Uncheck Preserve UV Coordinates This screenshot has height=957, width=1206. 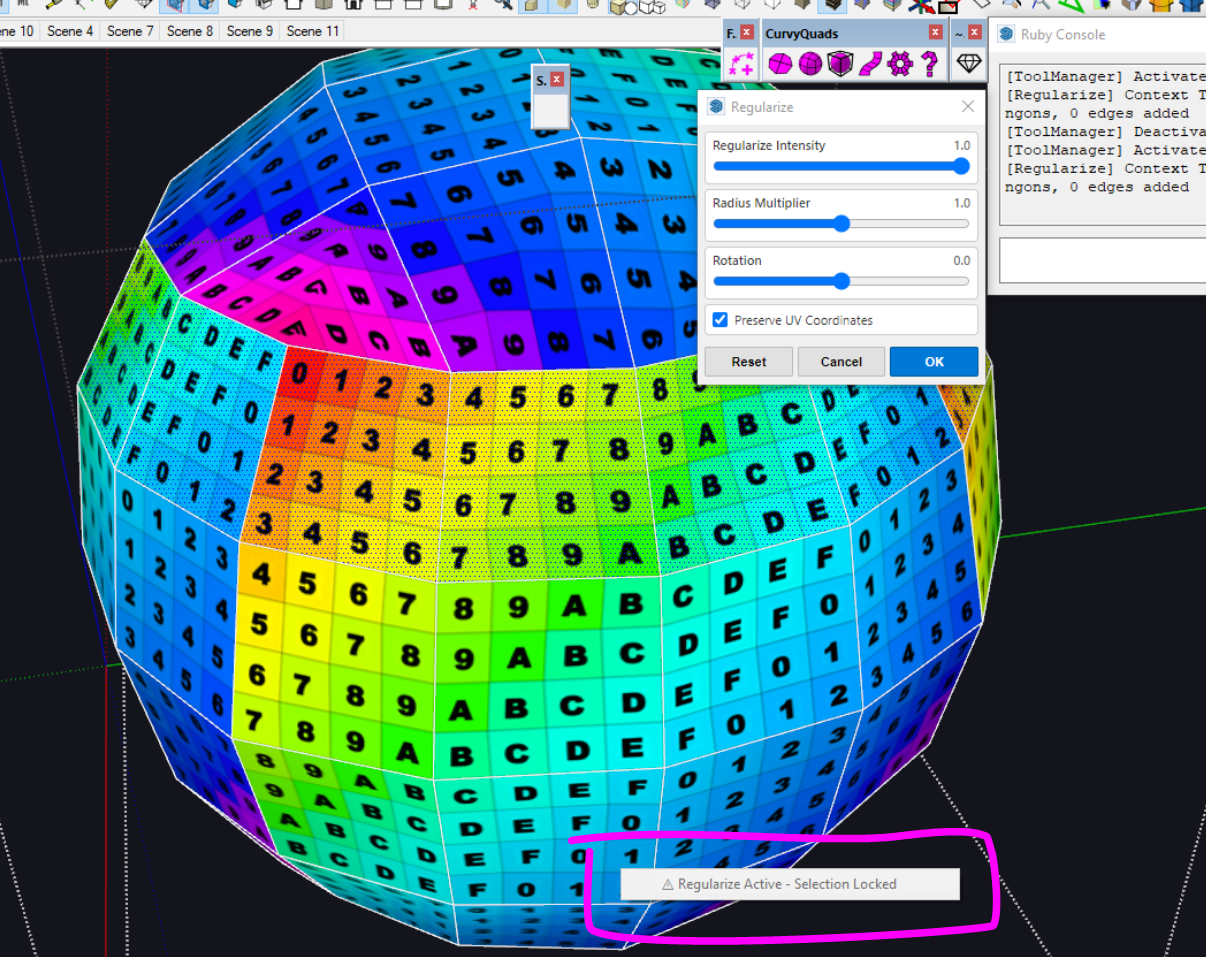(720, 320)
